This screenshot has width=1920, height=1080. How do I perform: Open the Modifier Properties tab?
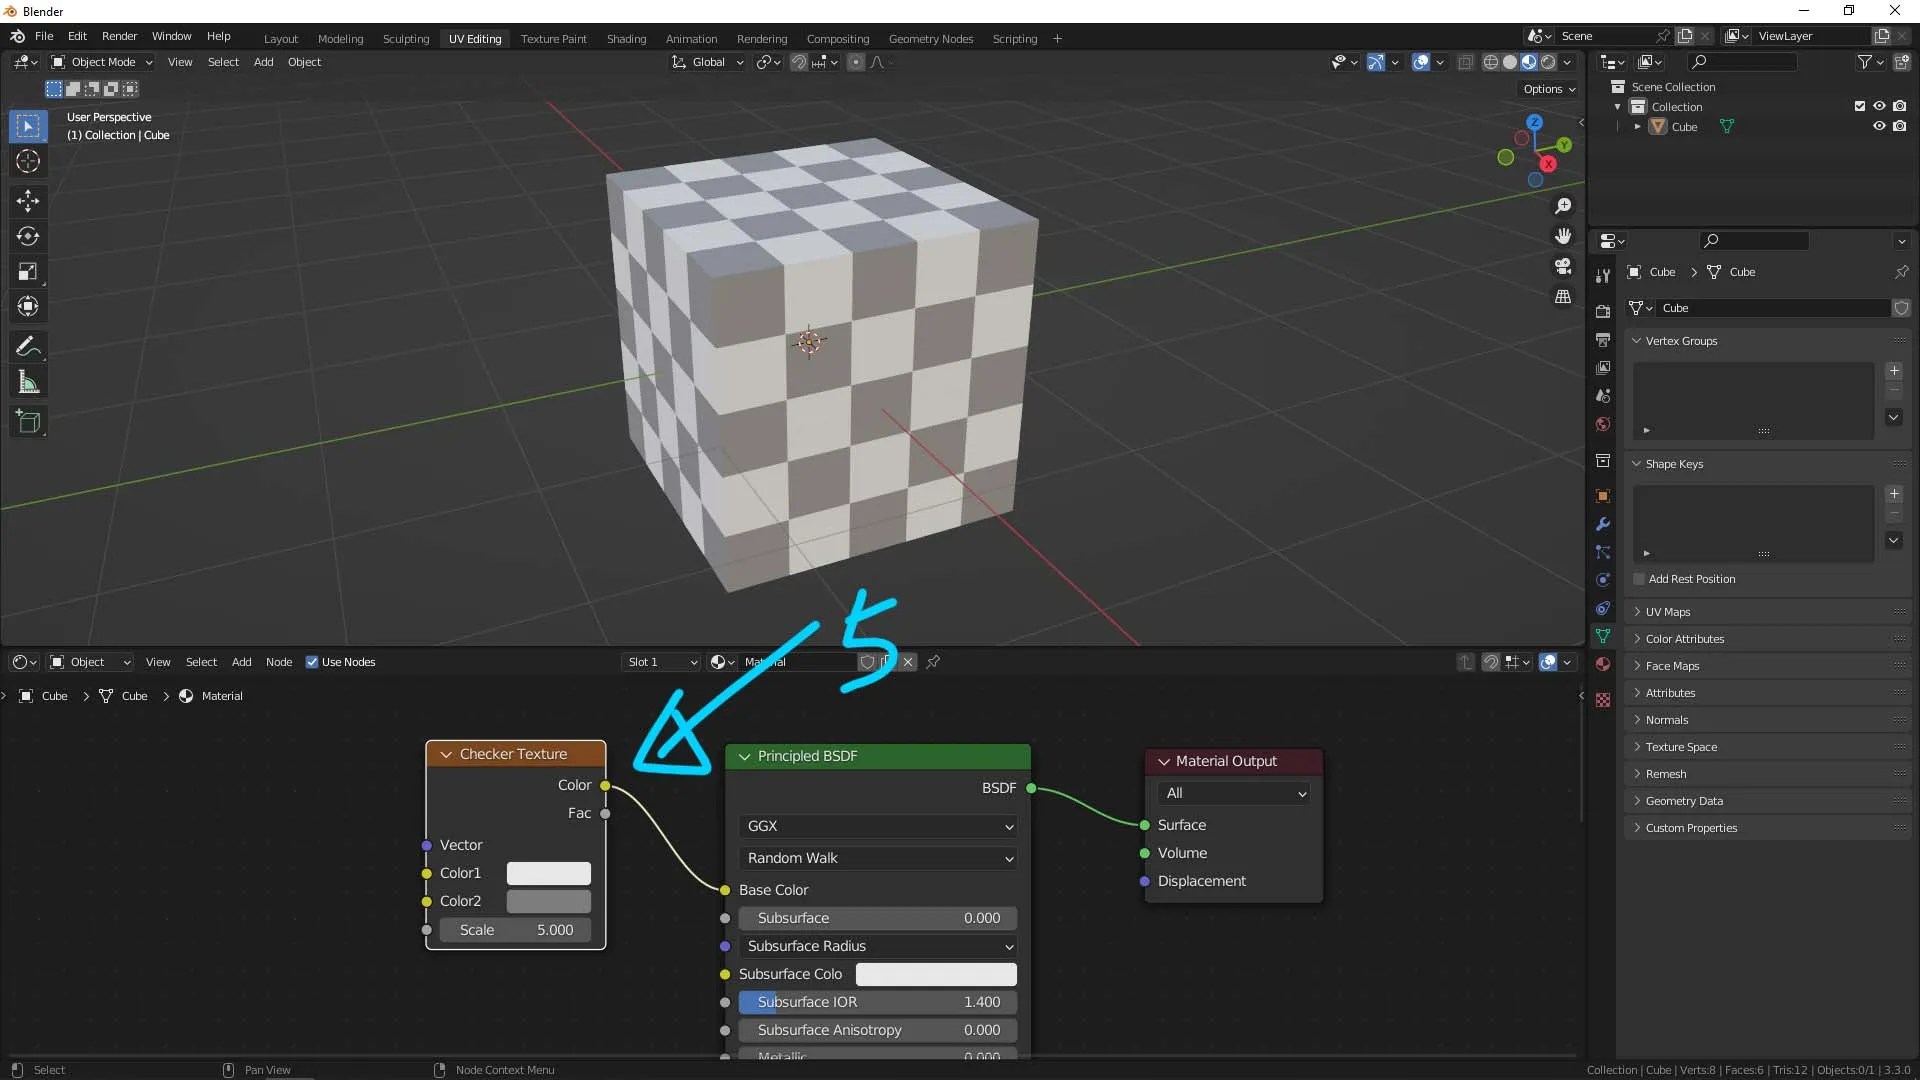pos(1603,524)
